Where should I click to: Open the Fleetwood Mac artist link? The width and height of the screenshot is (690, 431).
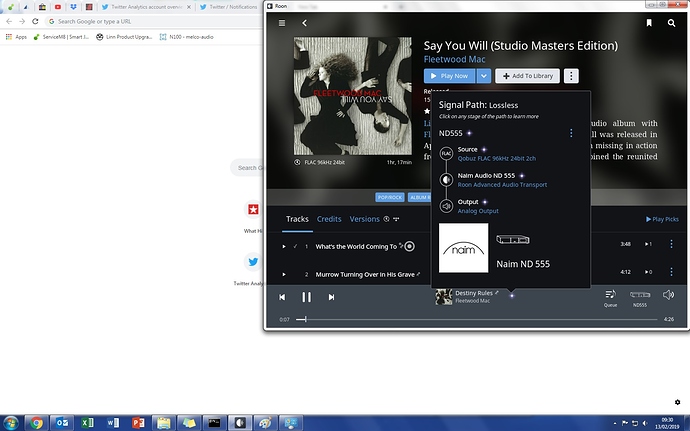point(454,59)
